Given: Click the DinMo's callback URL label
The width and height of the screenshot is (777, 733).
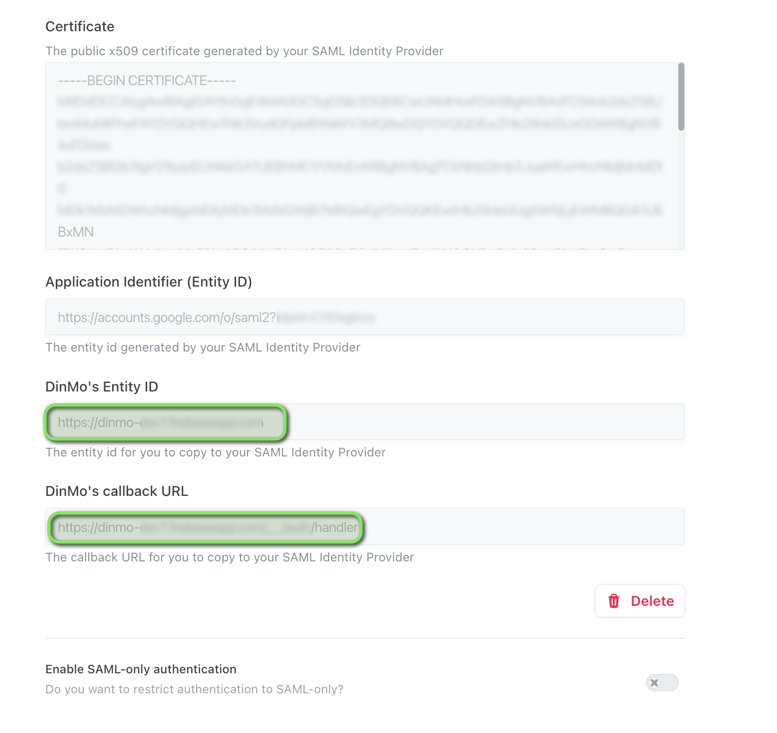Looking at the screenshot, I should [116, 492].
